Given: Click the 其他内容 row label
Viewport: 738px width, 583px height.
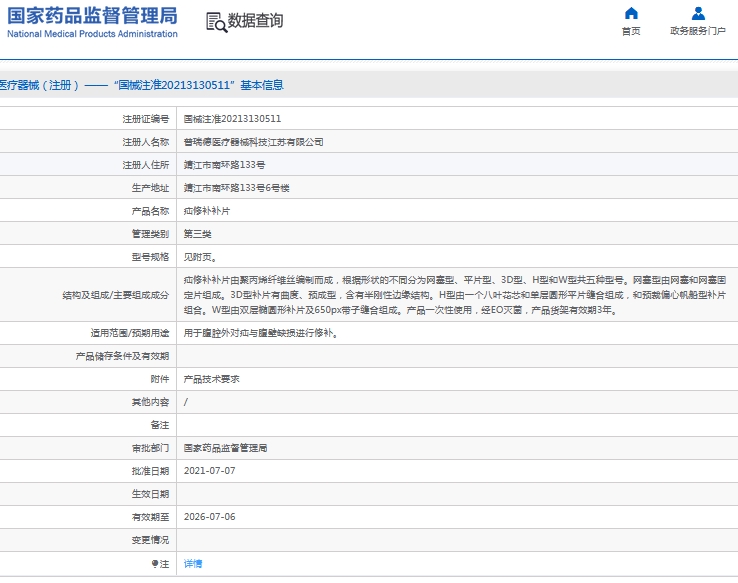Looking at the screenshot, I should 150,402.
